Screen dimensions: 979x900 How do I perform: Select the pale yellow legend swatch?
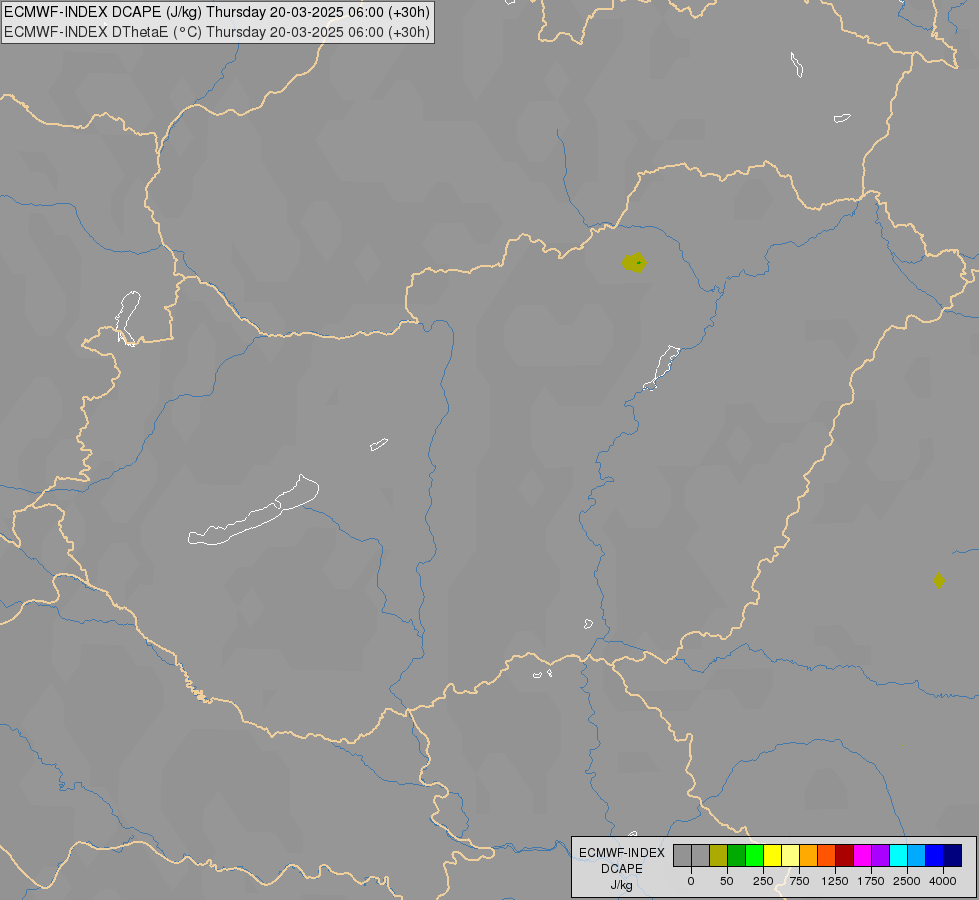[x=790, y=856]
